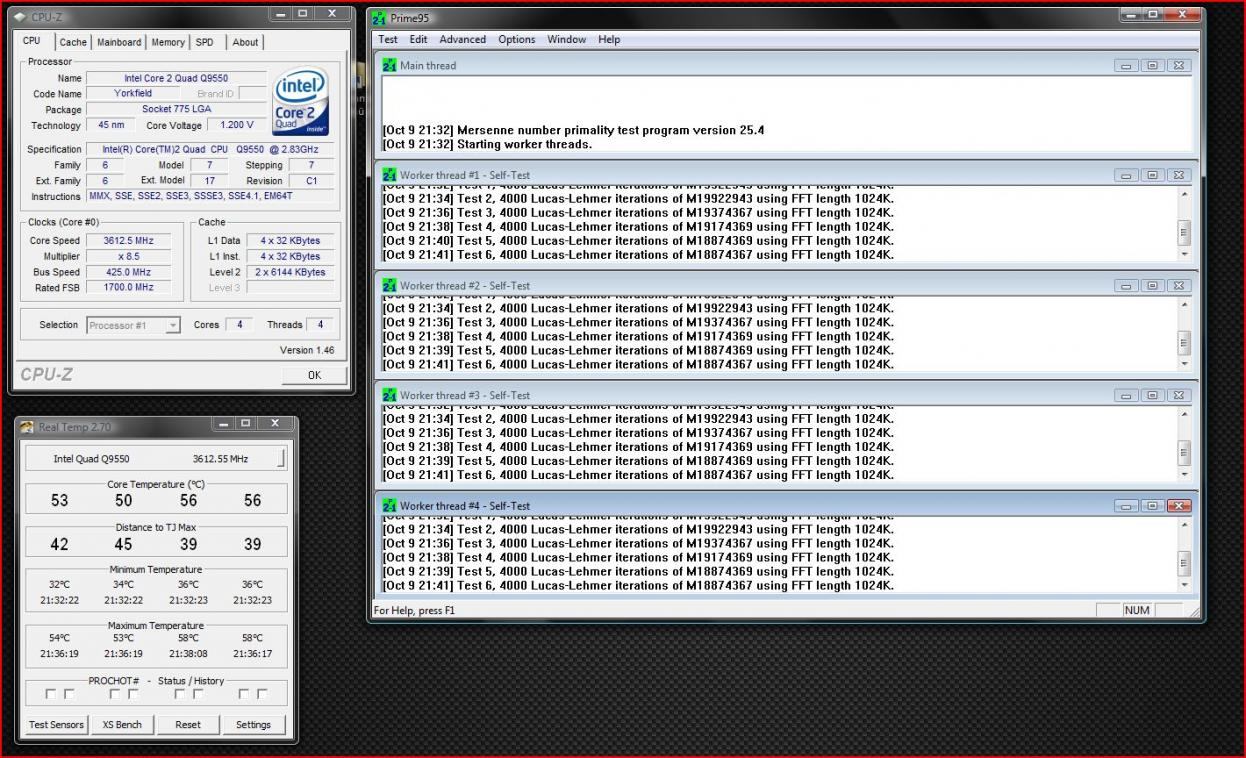Click the Worker thread #4 window icon

point(389,506)
